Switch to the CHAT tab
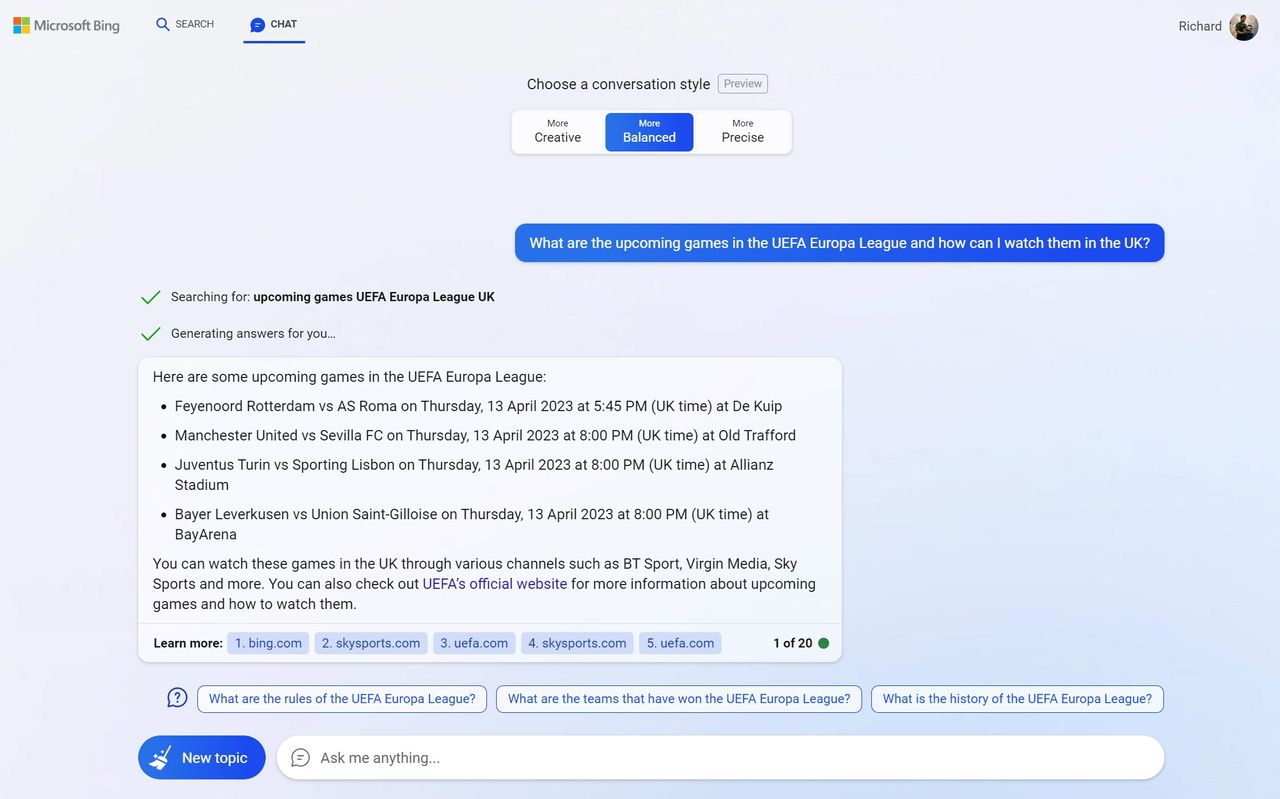Image resolution: width=1280 pixels, height=799 pixels. [x=273, y=24]
